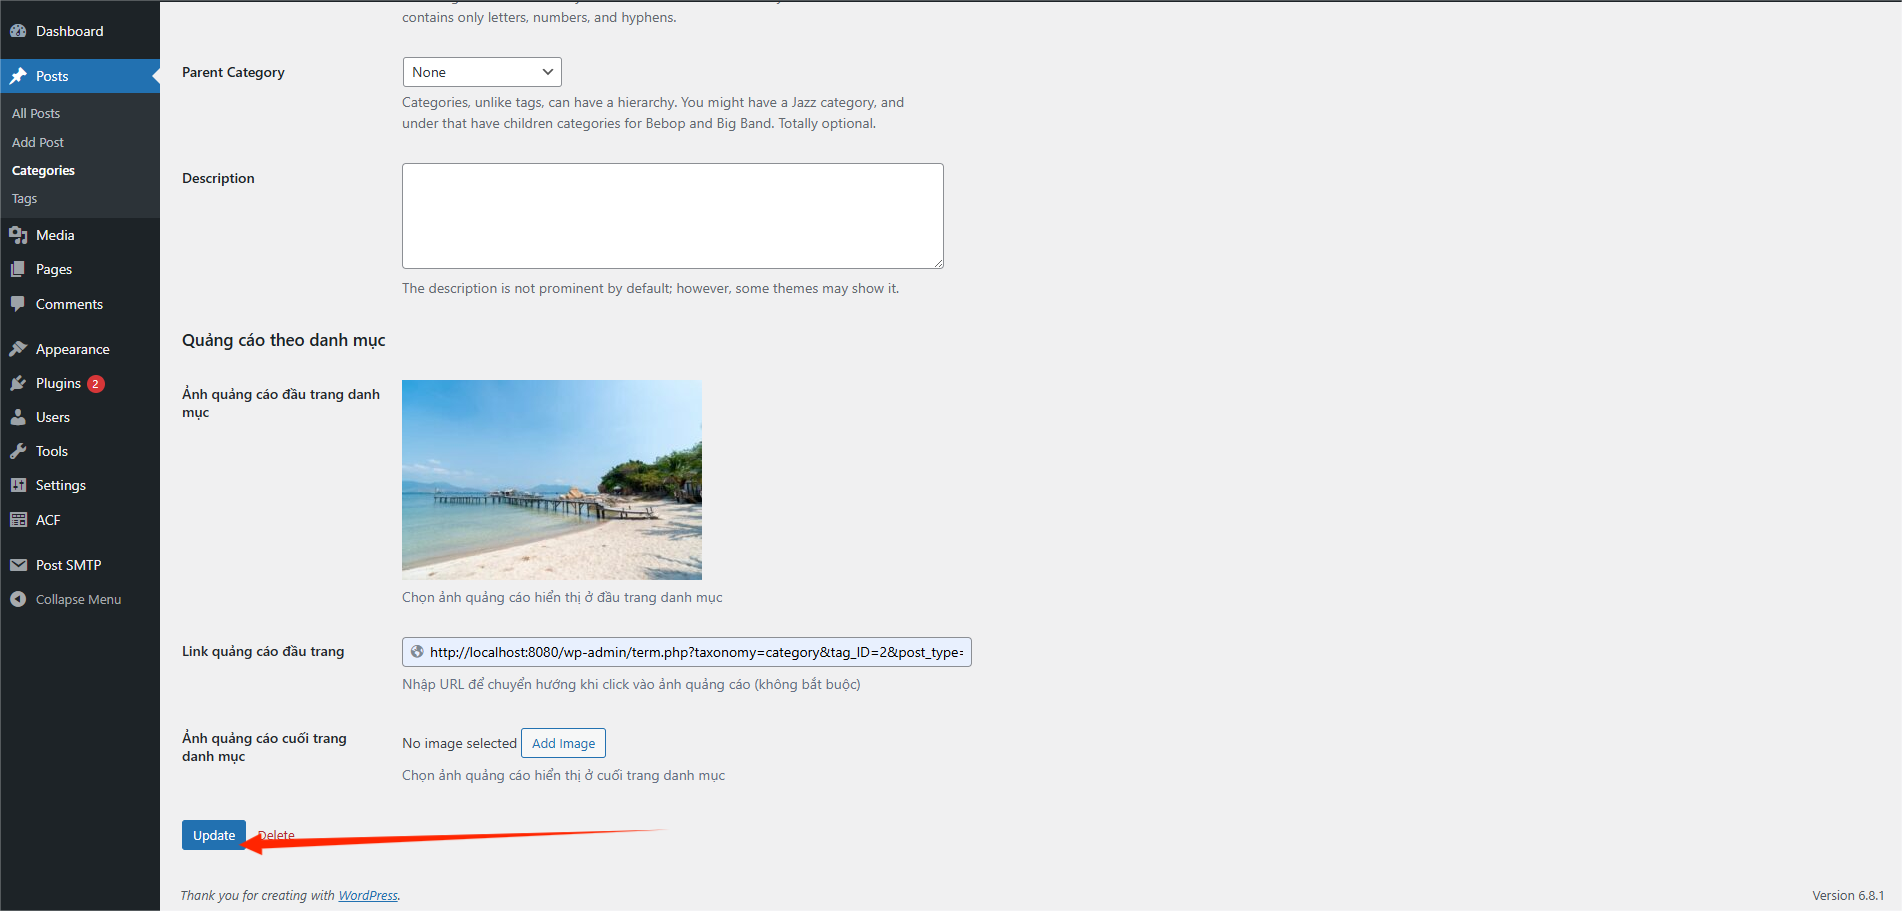Select Add Post in Posts submenu
Image resolution: width=1902 pixels, height=911 pixels.
(x=38, y=142)
